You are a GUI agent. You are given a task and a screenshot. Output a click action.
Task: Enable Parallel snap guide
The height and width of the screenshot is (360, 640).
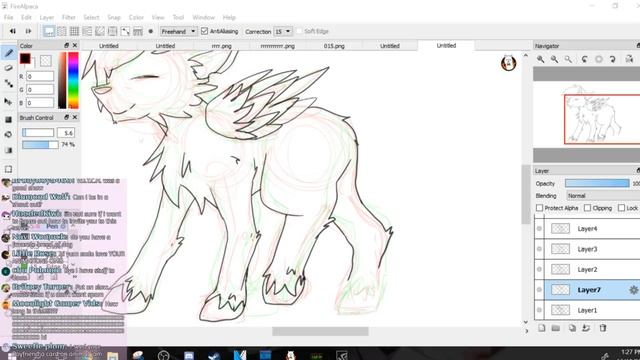pos(62,31)
